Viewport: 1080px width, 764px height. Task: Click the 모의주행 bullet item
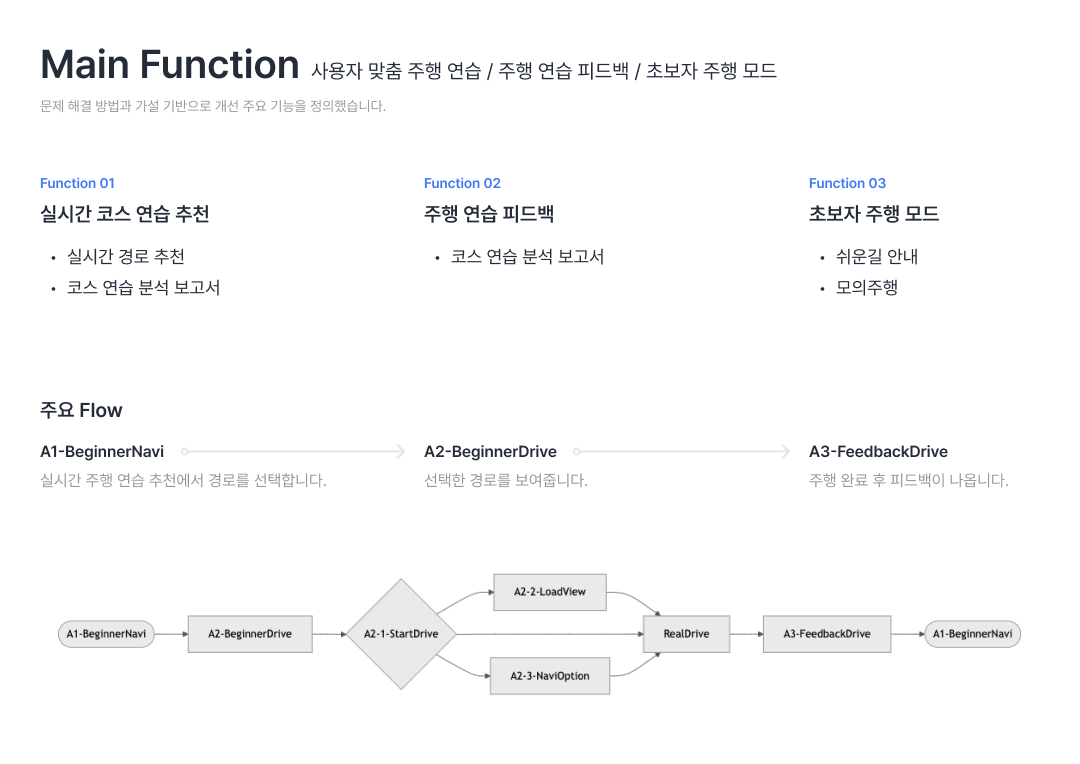coord(867,288)
